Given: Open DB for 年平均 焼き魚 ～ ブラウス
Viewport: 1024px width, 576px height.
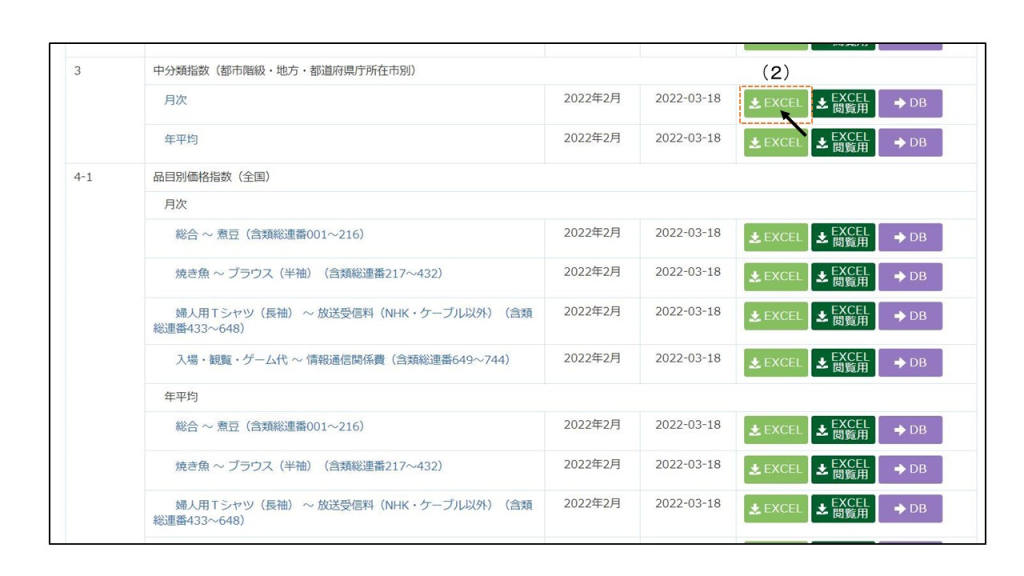Looking at the screenshot, I should [910, 469].
